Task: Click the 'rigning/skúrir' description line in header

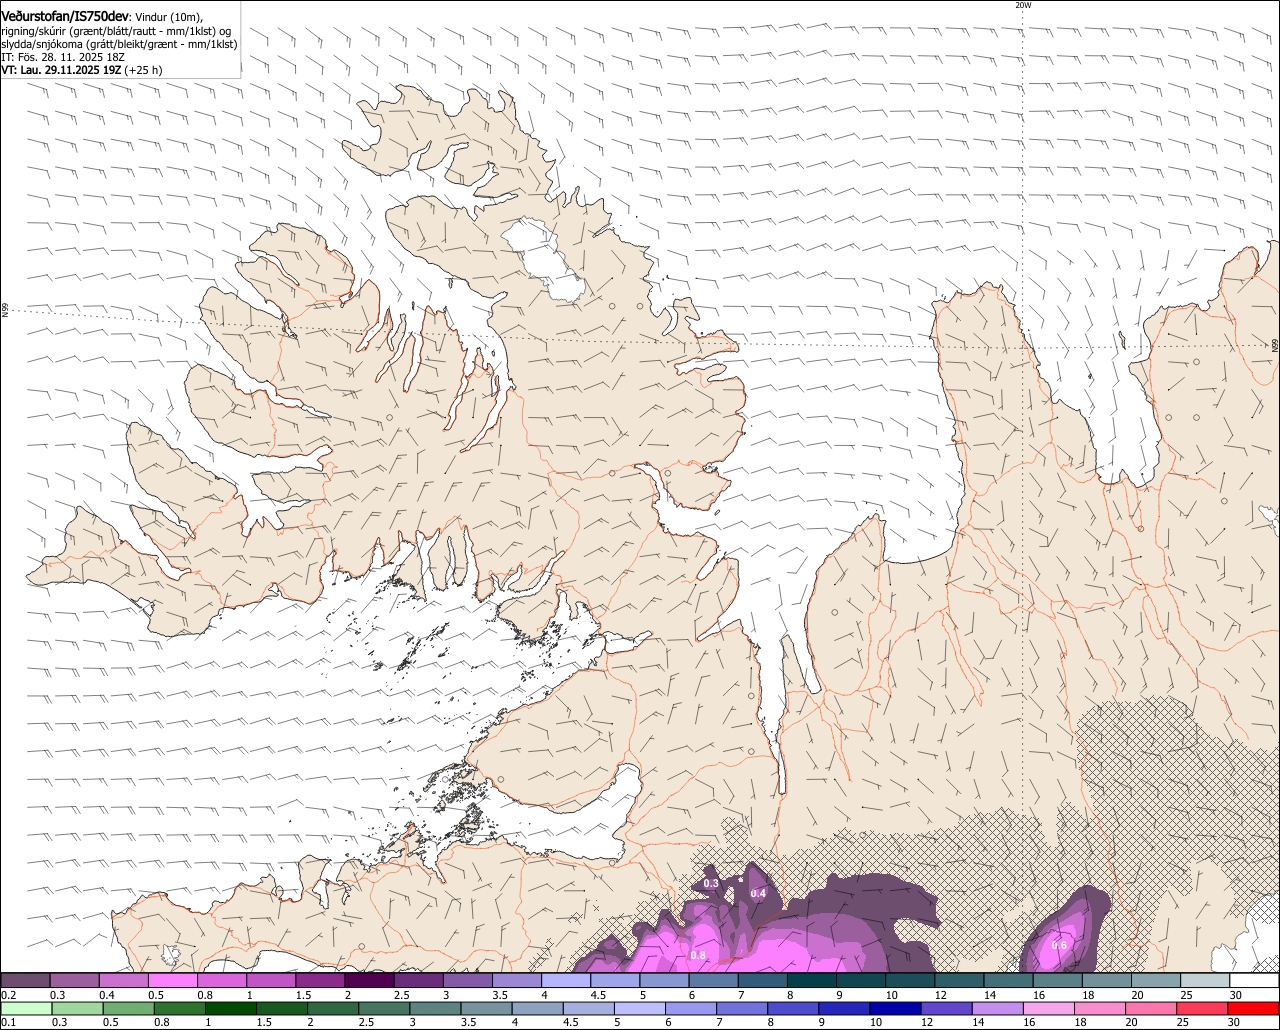Action: (116, 30)
